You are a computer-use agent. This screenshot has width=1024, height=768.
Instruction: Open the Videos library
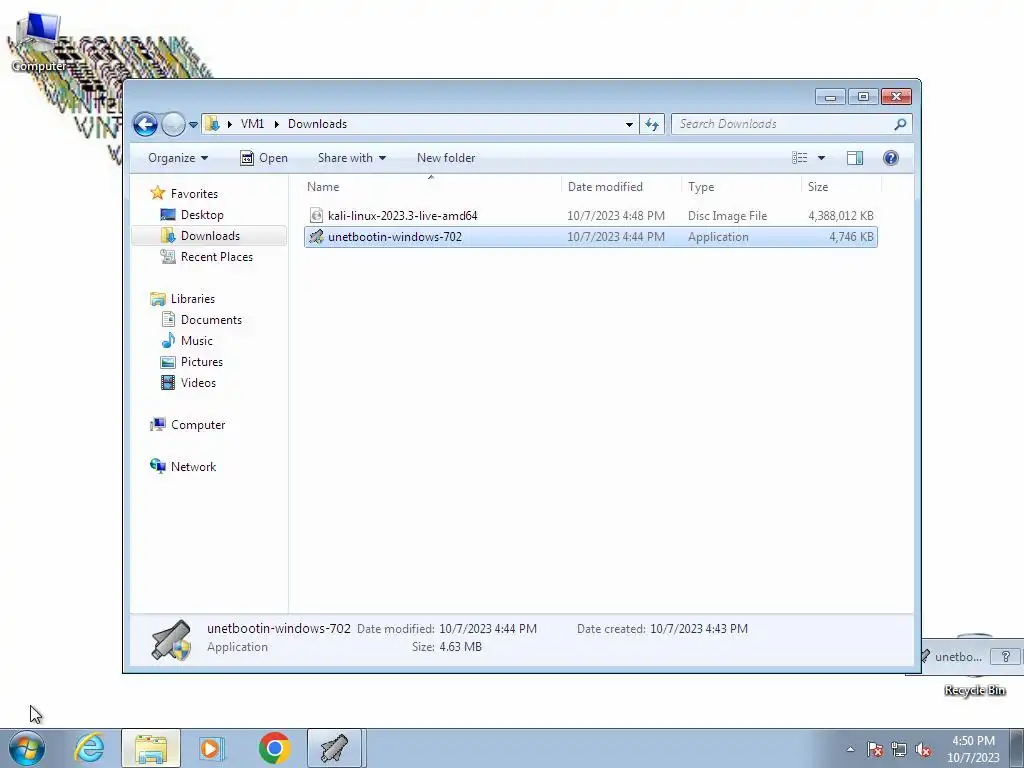tap(198, 383)
